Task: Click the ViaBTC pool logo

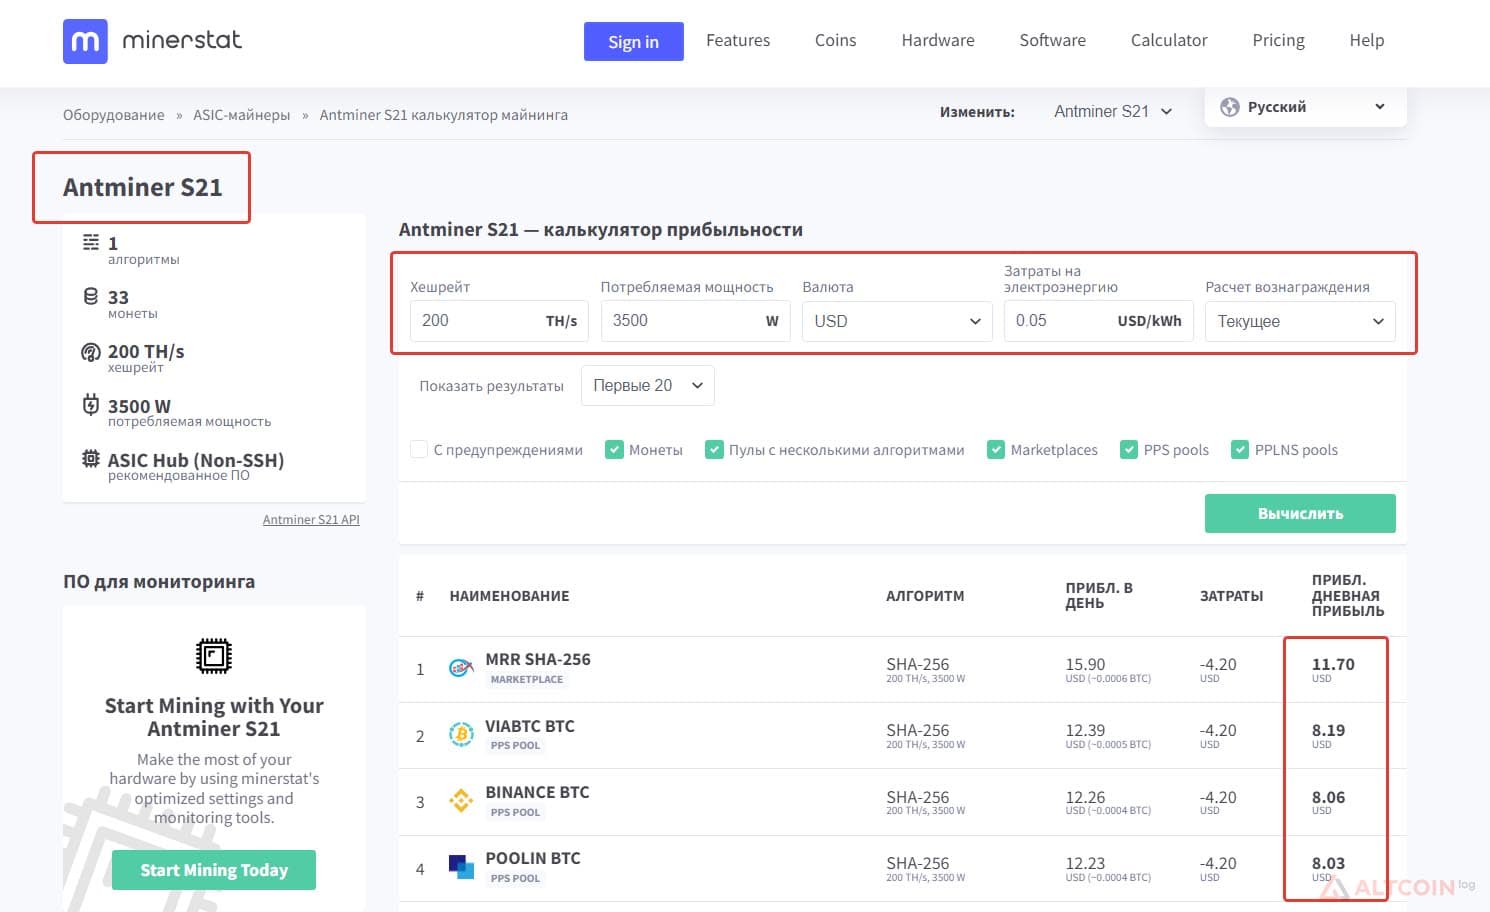Action: 461,735
